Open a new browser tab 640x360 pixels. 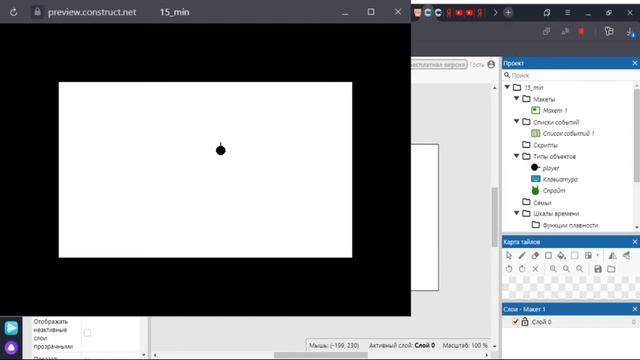pyautogui.click(x=508, y=13)
